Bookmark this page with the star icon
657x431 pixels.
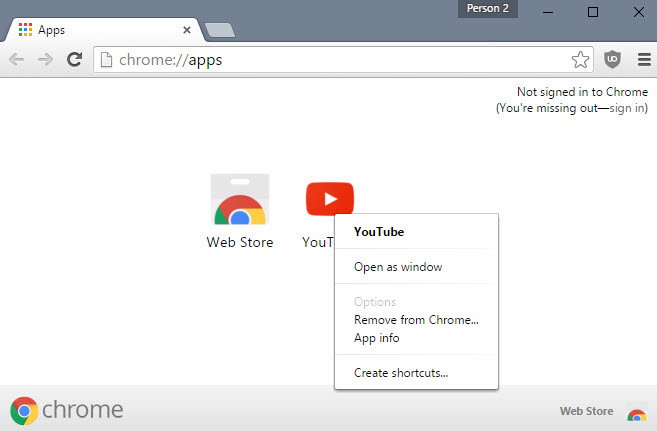(580, 59)
